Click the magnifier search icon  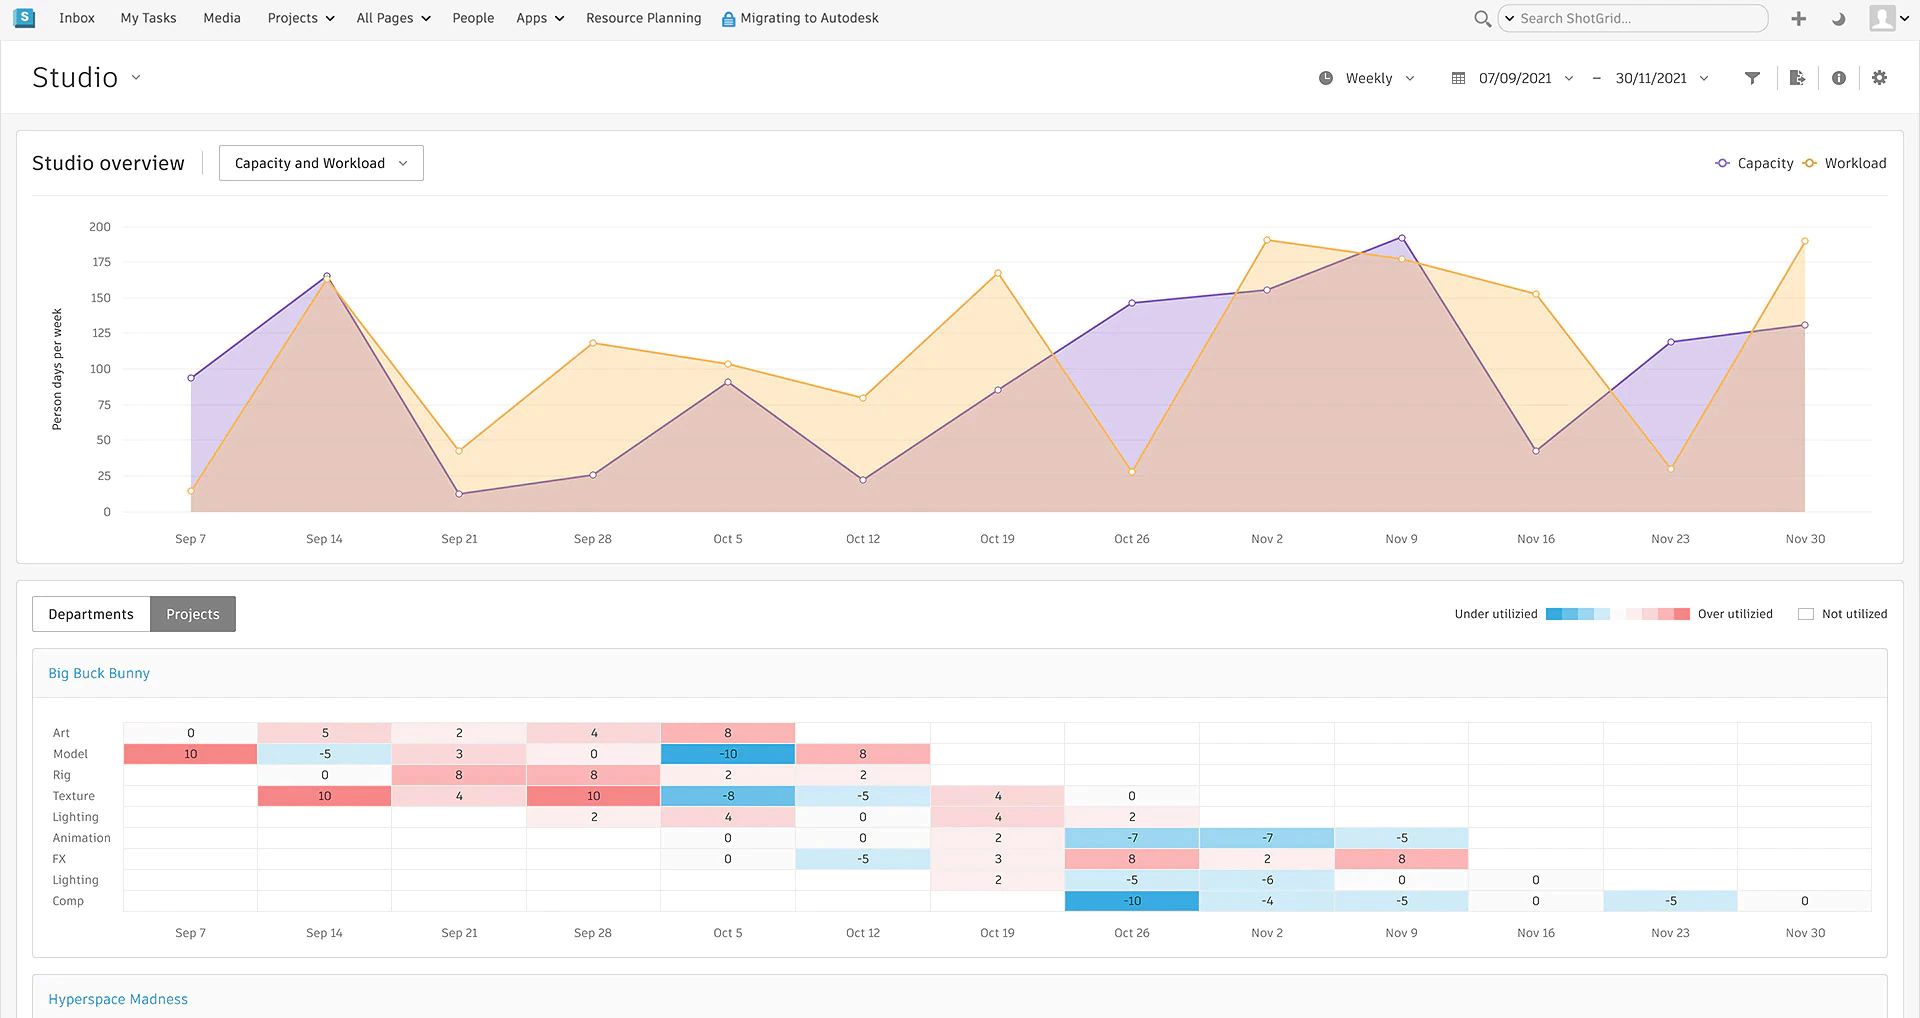(1482, 18)
